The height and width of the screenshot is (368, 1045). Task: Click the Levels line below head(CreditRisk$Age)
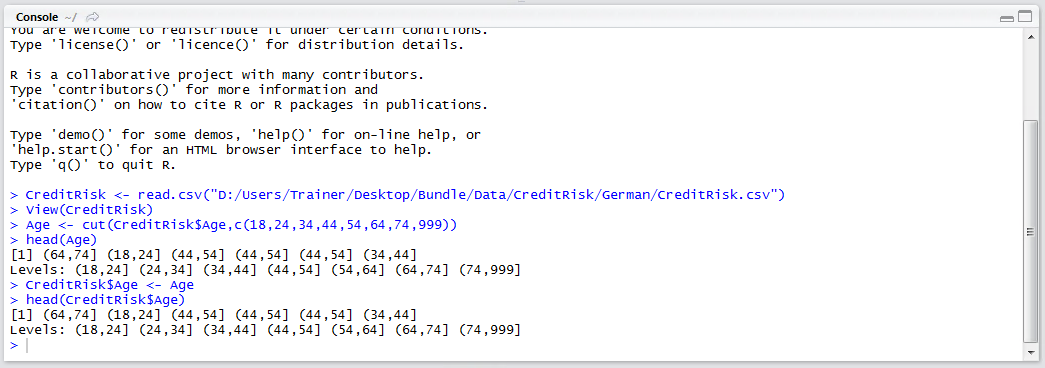point(265,330)
